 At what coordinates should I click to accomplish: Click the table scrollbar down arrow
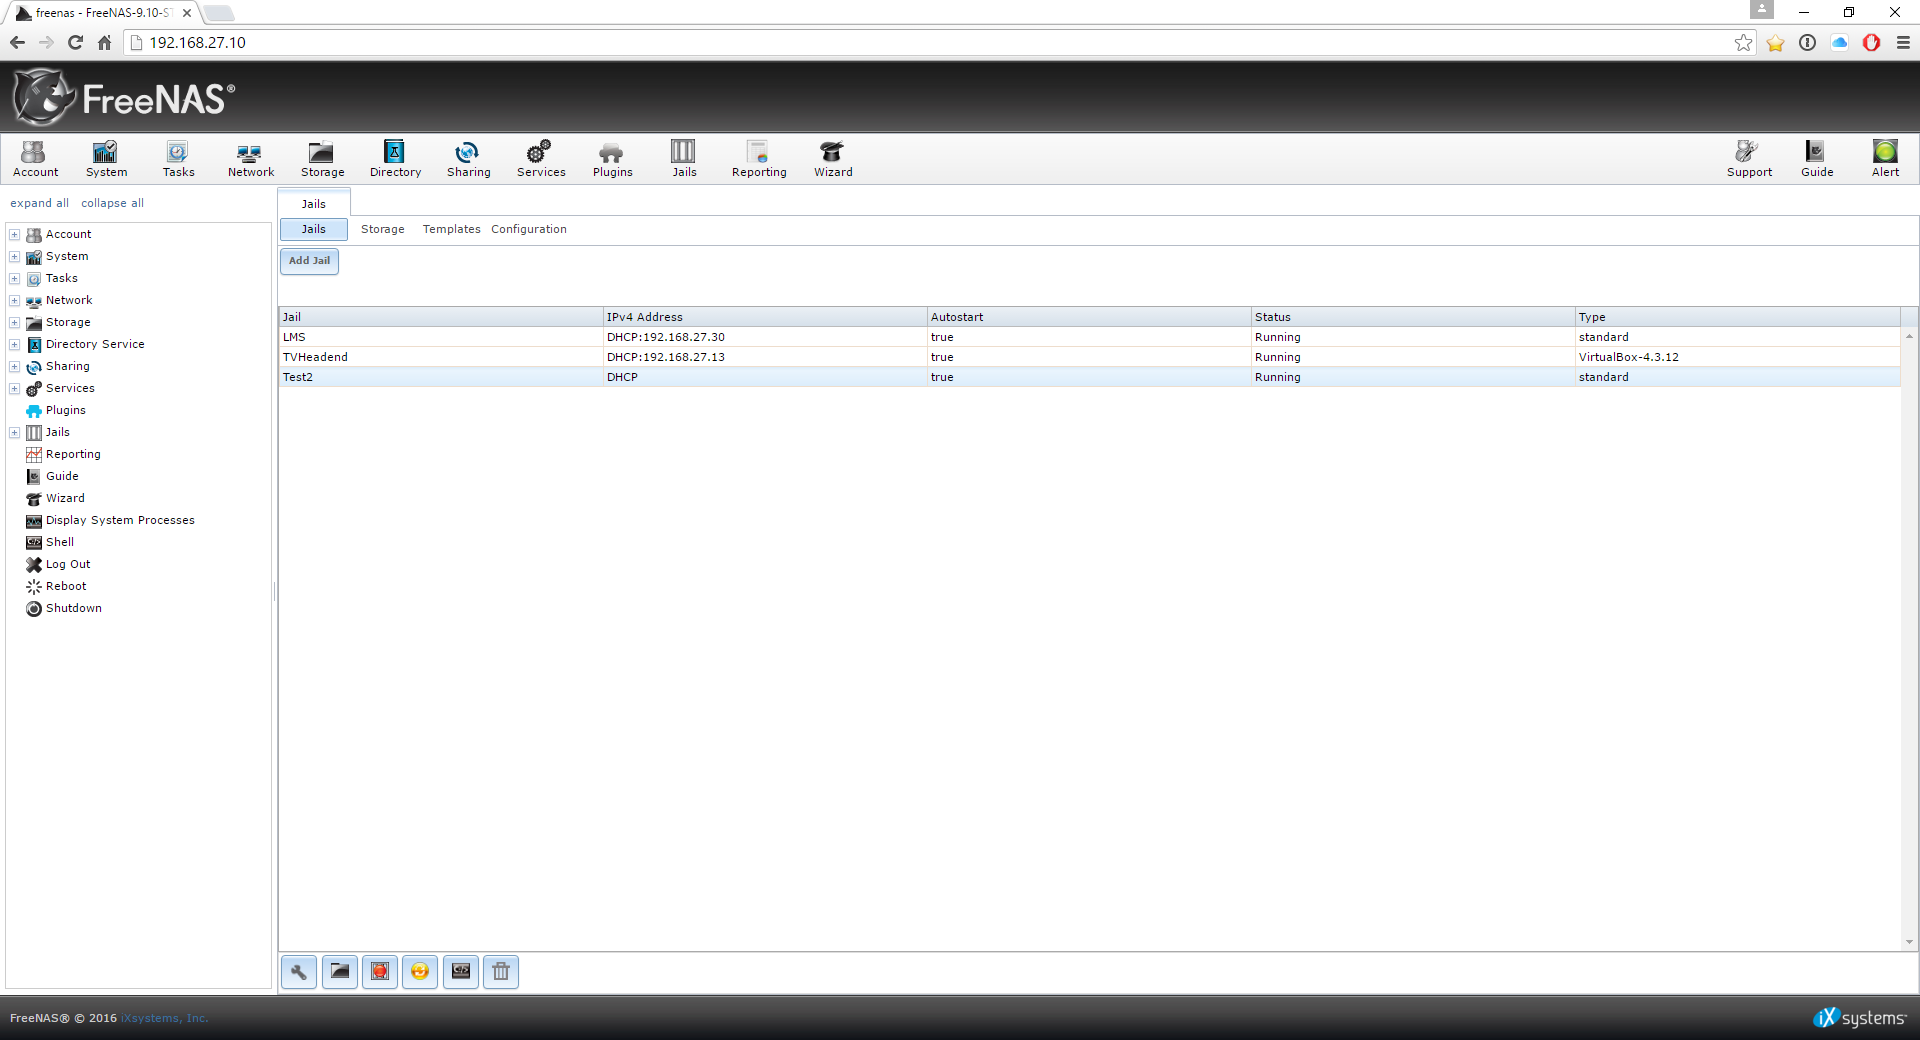(x=1909, y=942)
